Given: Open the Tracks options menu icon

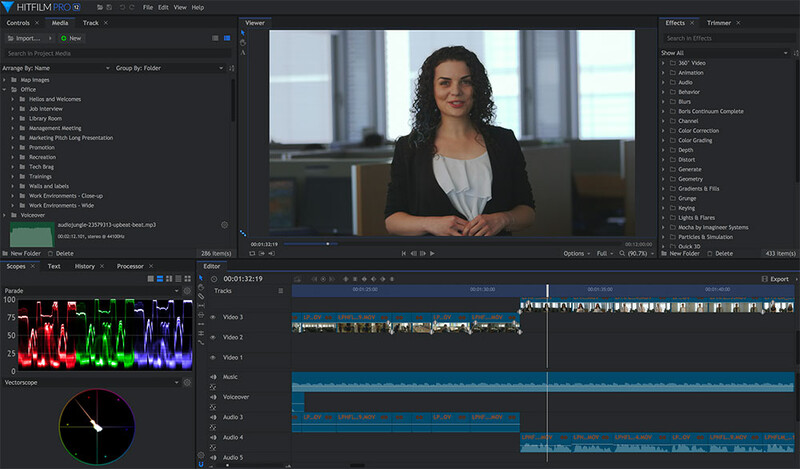Looking at the screenshot, I should [281, 291].
